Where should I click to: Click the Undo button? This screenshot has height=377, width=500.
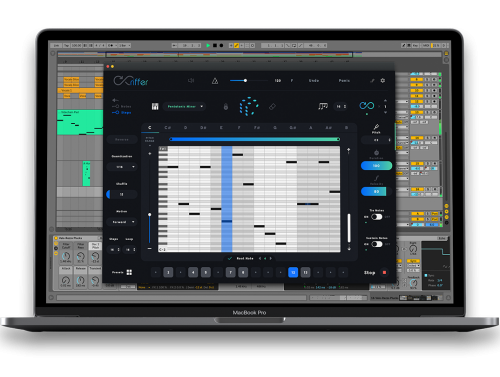coord(314,81)
